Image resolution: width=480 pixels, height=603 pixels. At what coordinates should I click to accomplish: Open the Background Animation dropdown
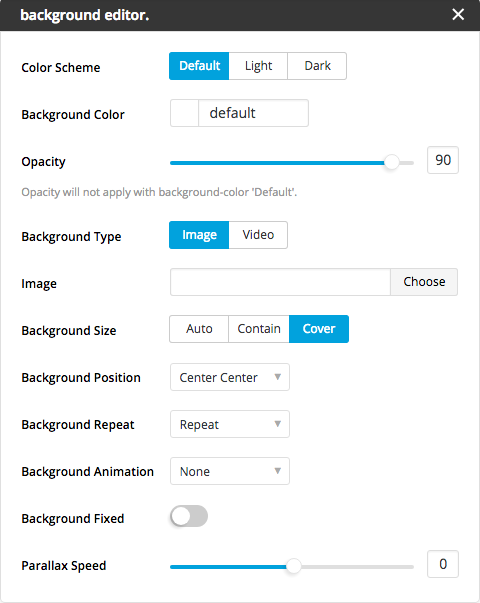230,471
